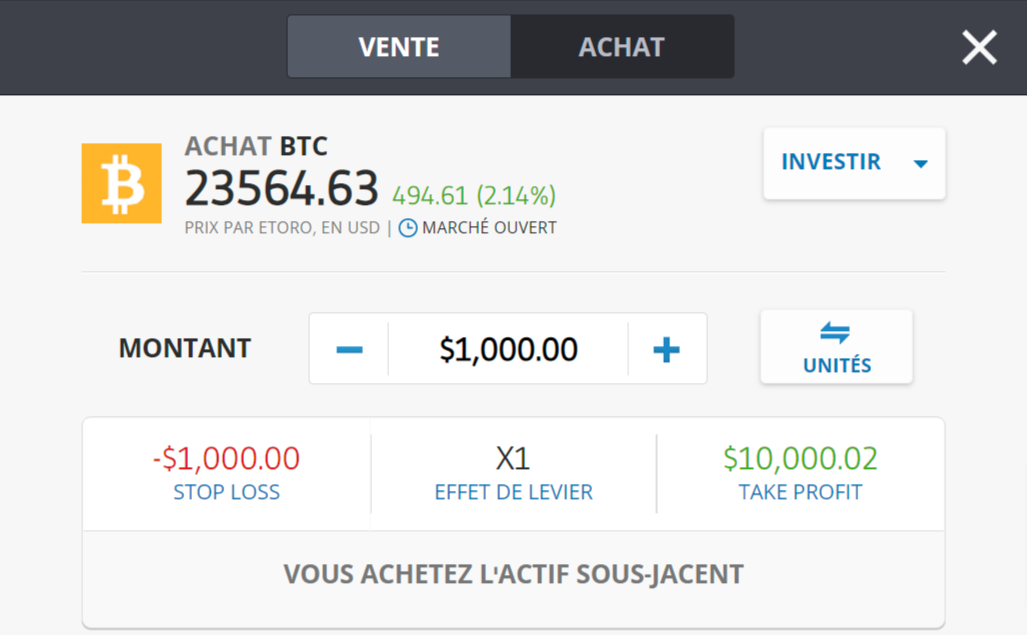Open the STOP LOSS settings
1027x635 pixels.
coord(226,474)
